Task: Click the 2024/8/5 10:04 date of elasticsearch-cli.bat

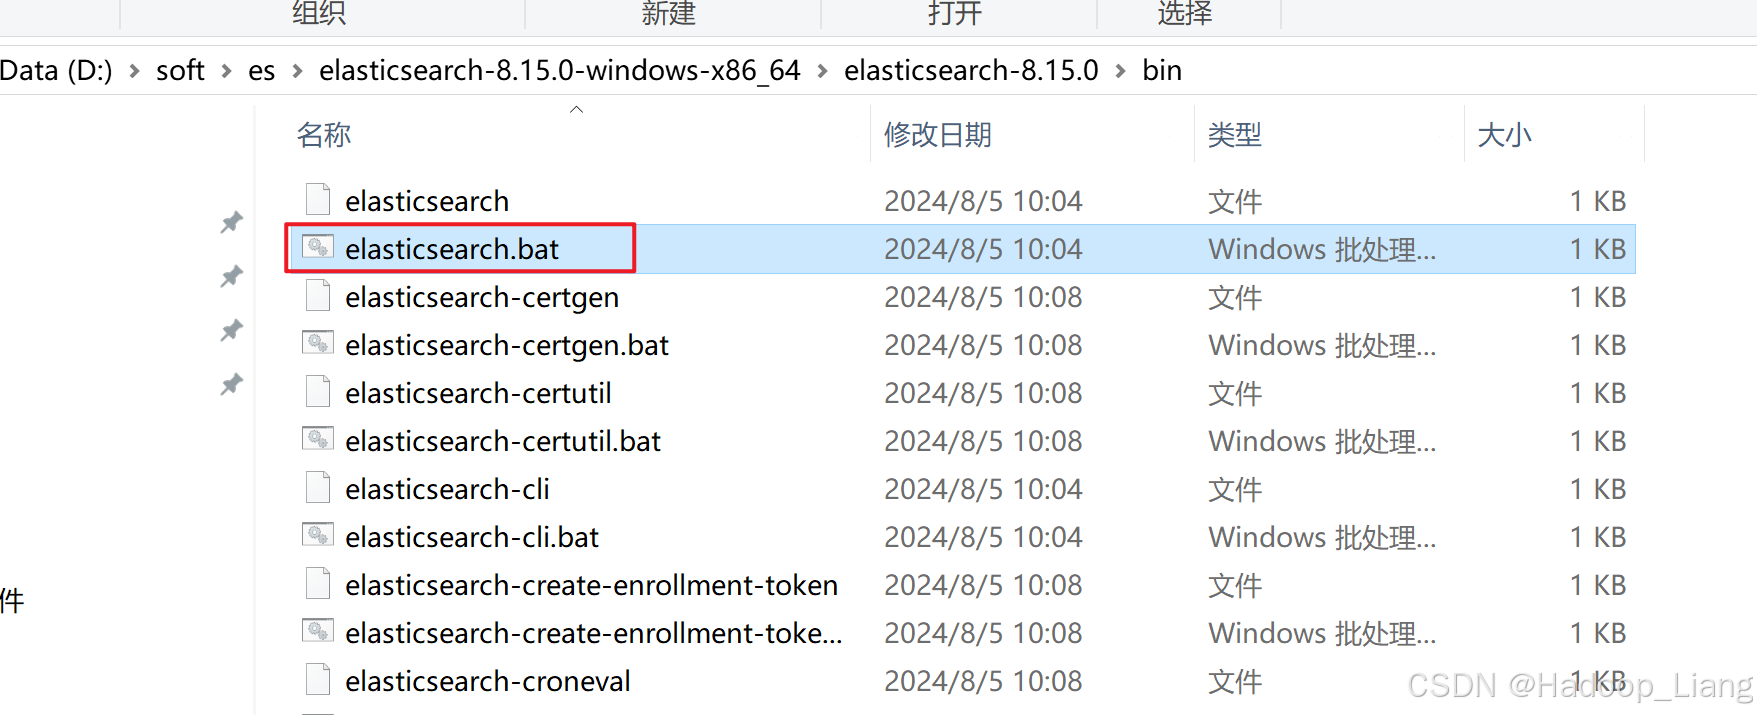Action: point(983,537)
